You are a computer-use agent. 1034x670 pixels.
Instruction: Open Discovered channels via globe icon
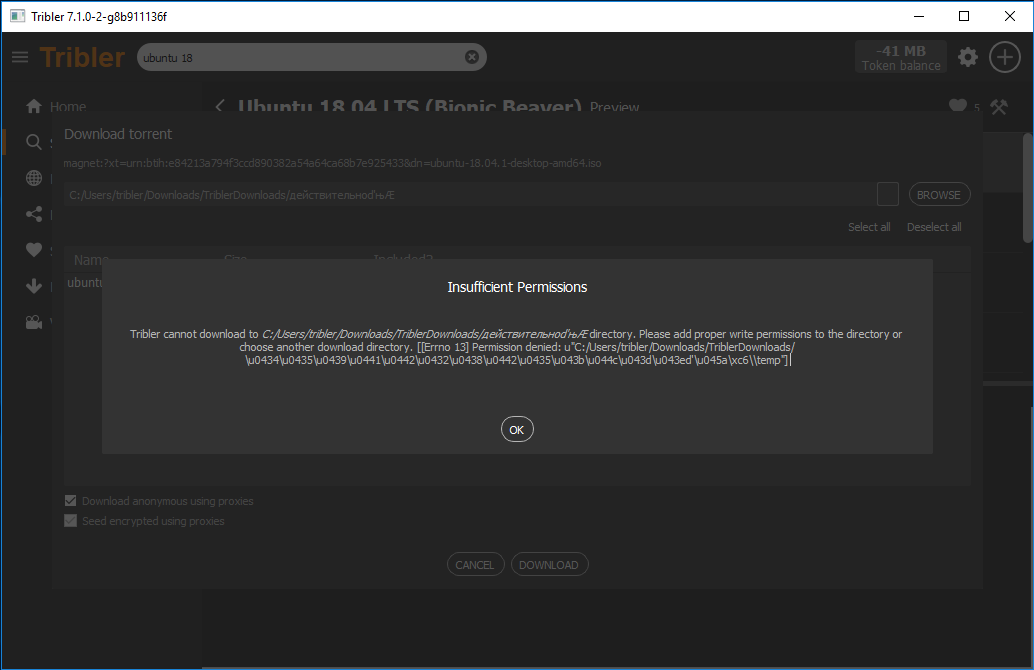point(33,177)
